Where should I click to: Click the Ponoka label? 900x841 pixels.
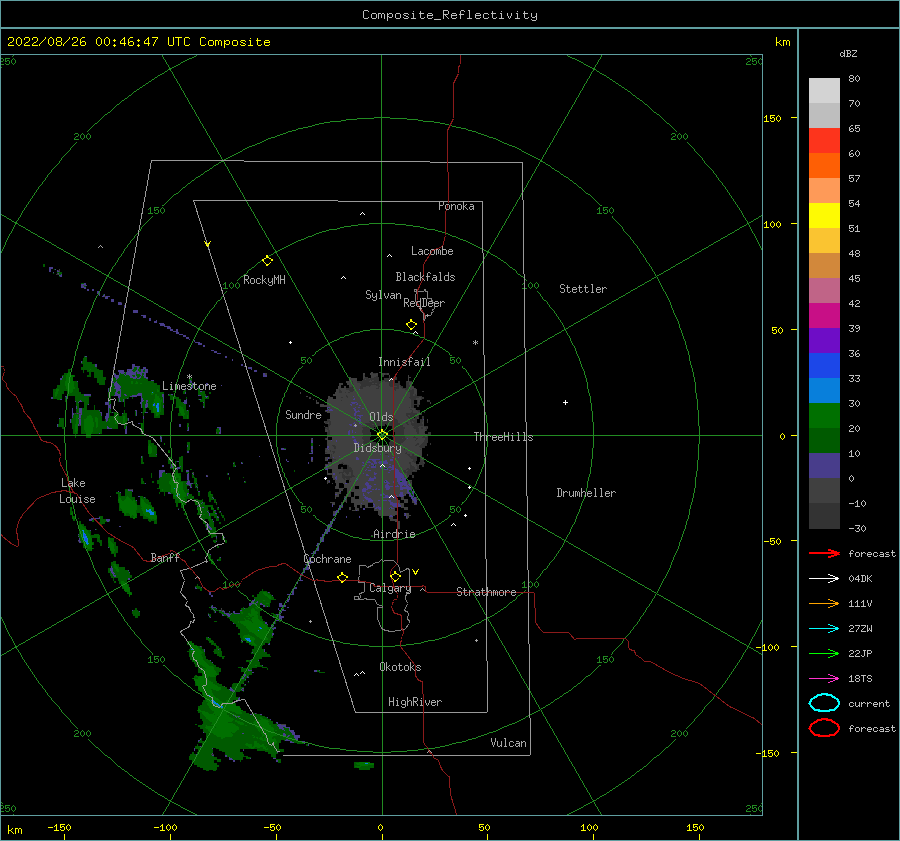[x=456, y=207]
